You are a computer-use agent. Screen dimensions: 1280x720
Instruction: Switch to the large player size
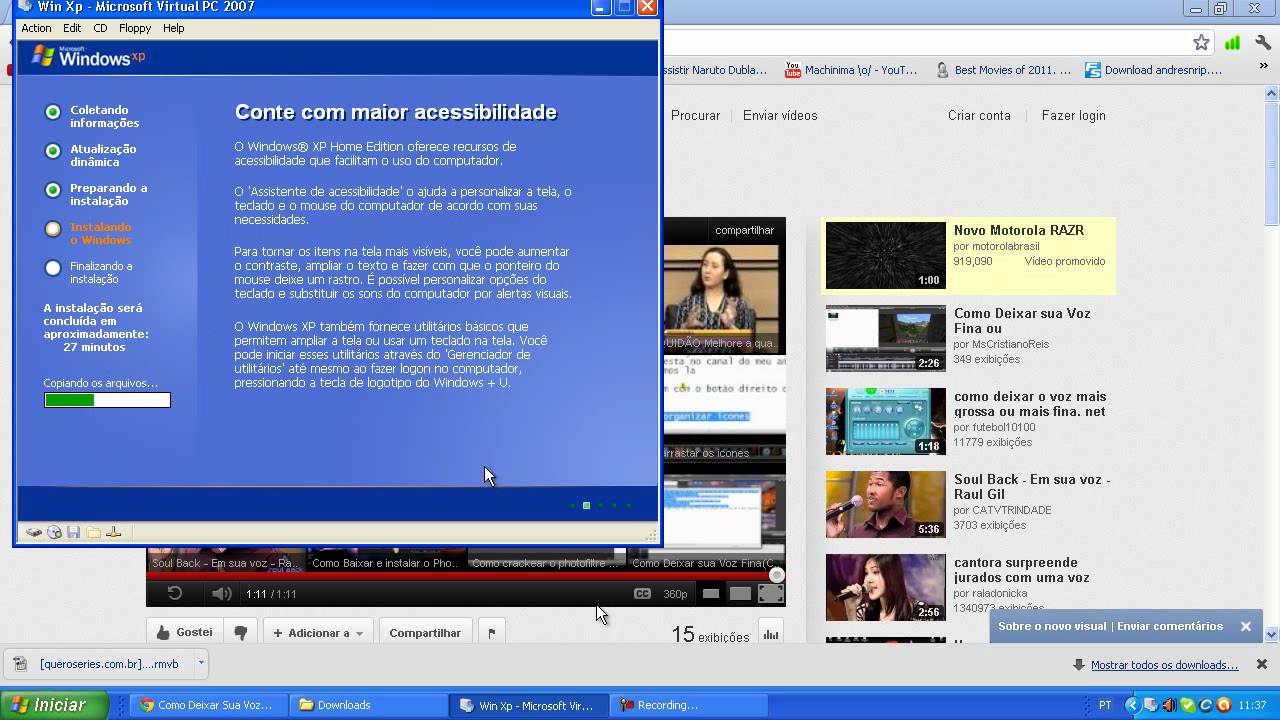(740, 594)
